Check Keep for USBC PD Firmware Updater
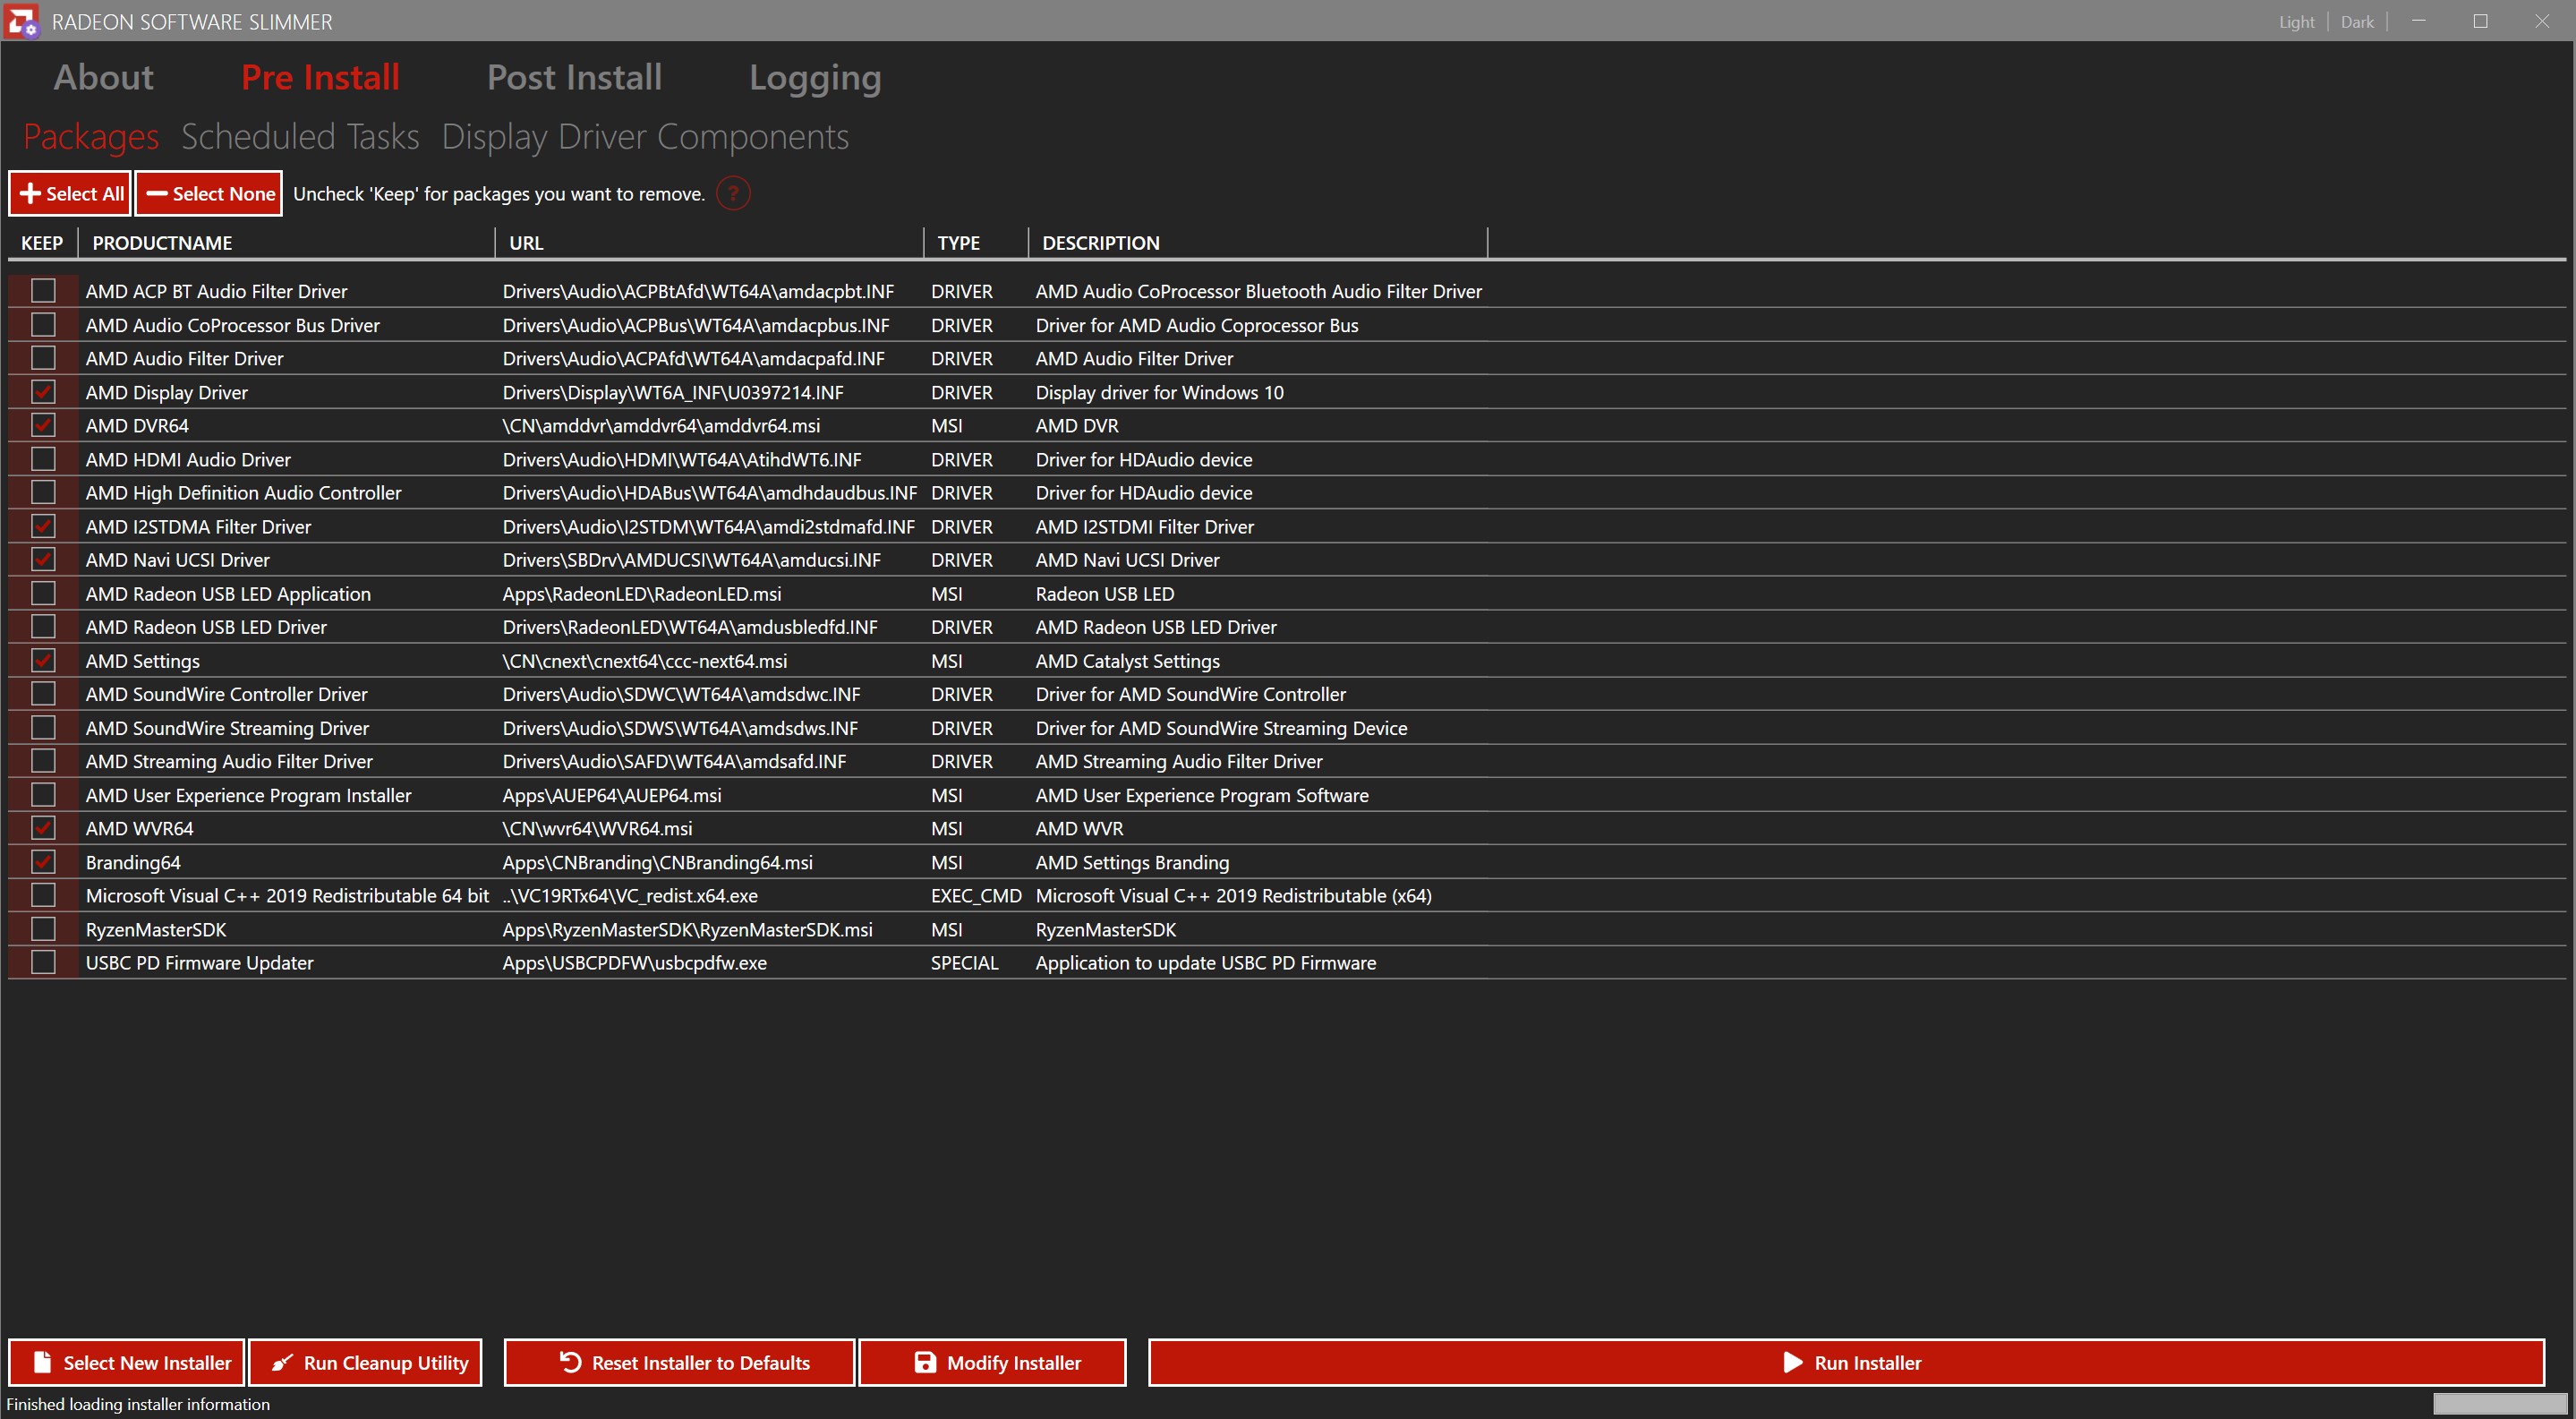This screenshot has height=1419, width=2576. click(x=43, y=963)
